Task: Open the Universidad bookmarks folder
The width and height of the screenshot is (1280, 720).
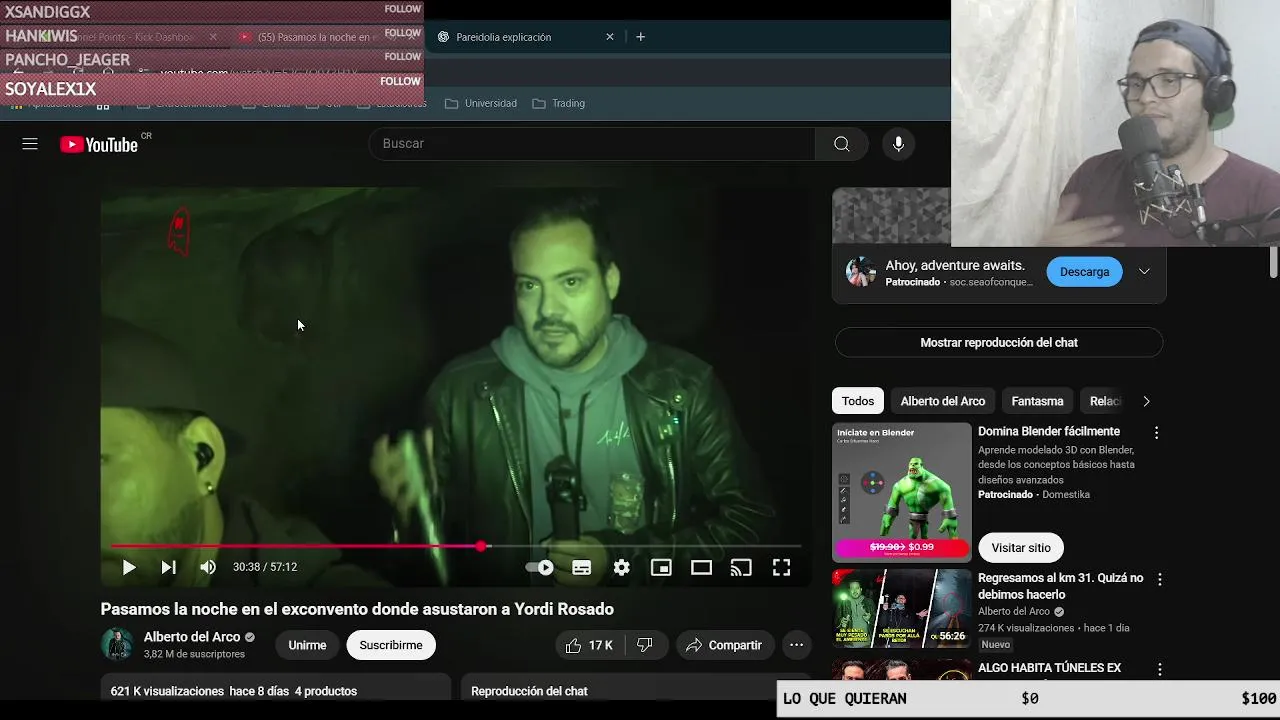Action: 481,103
